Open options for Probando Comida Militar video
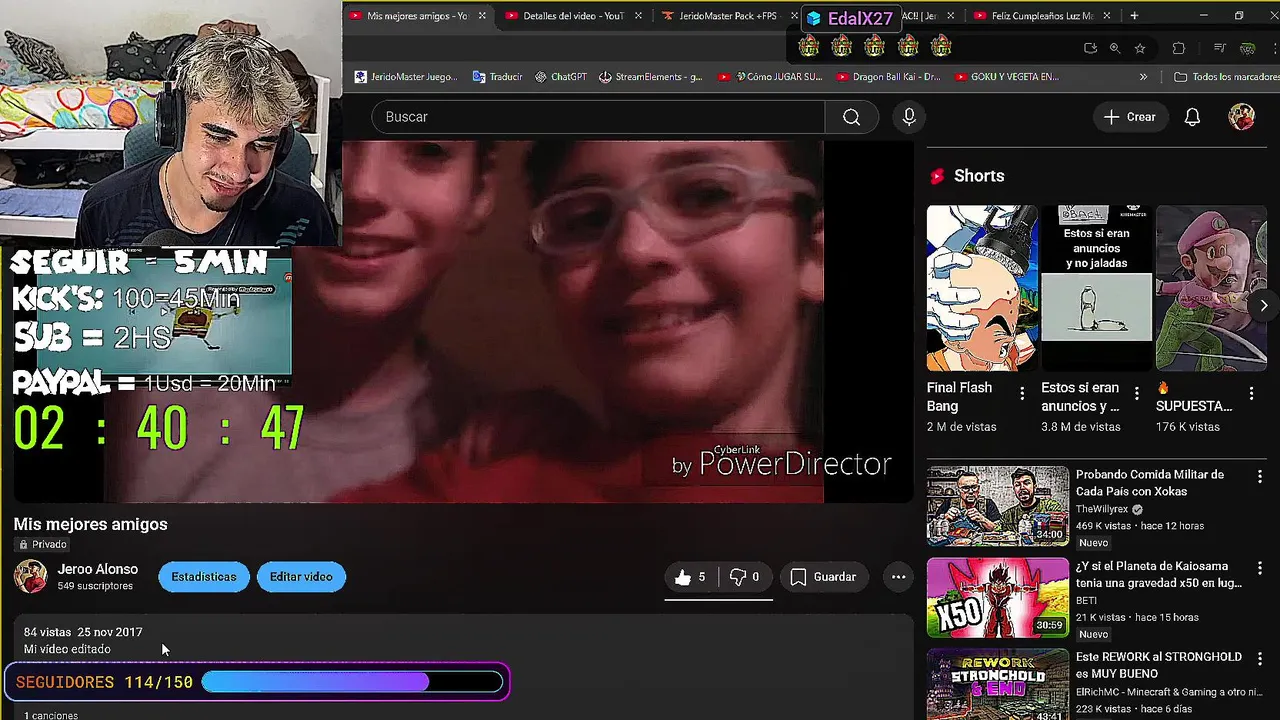Screen dimensions: 1280x720 (x=1260, y=476)
